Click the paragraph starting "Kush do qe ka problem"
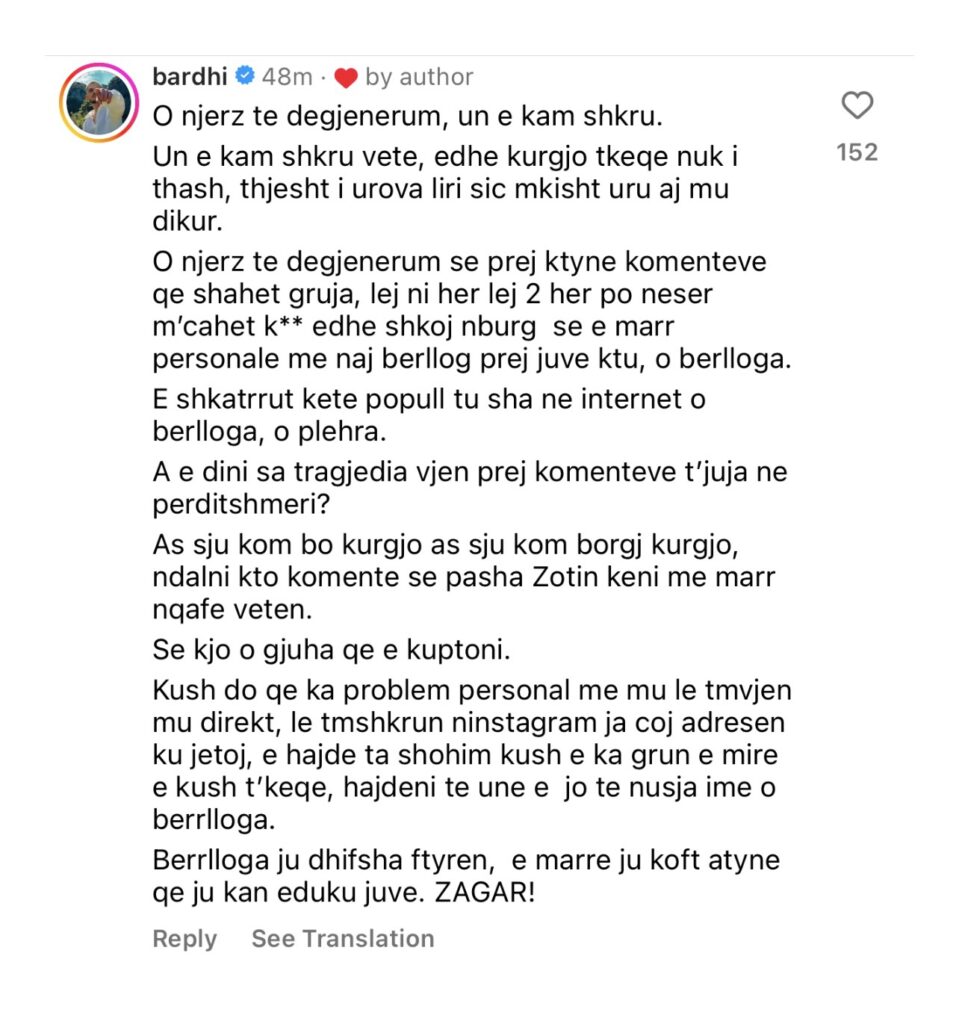 [x=472, y=755]
